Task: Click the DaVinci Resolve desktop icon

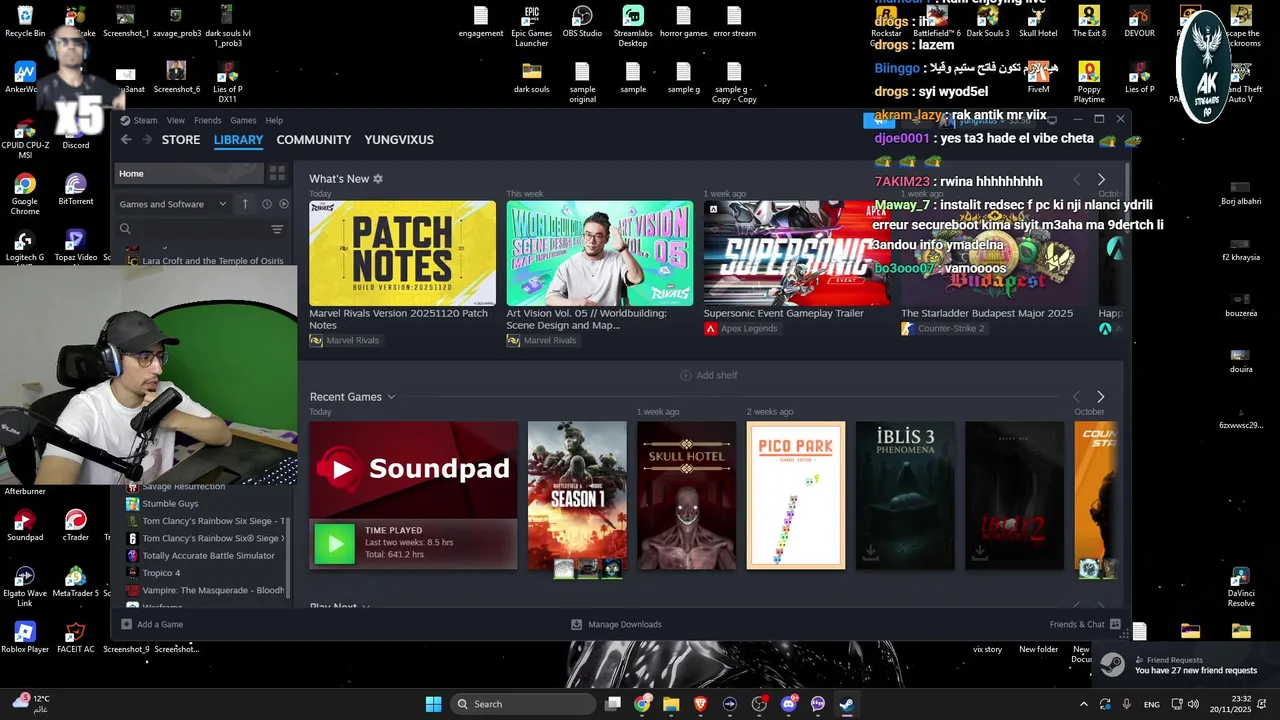Action: click(x=1241, y=588)
